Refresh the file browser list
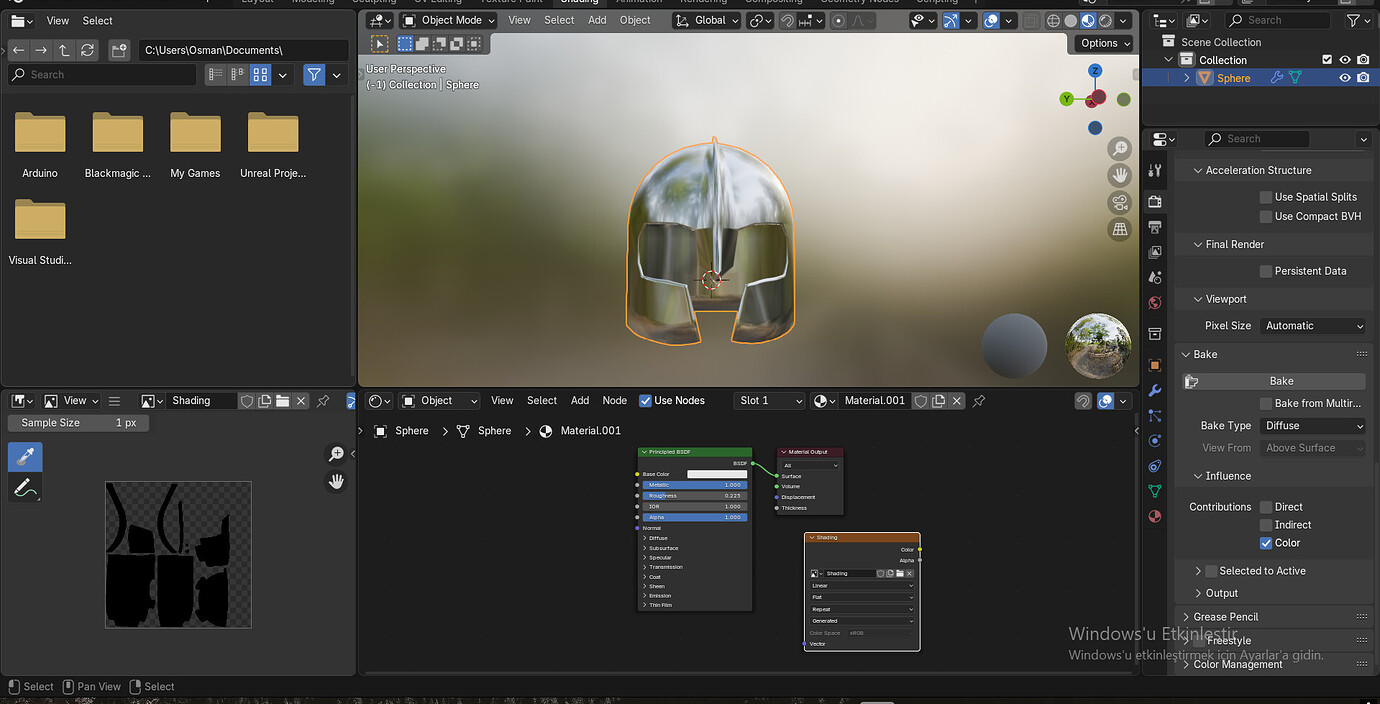 (88, 50)
